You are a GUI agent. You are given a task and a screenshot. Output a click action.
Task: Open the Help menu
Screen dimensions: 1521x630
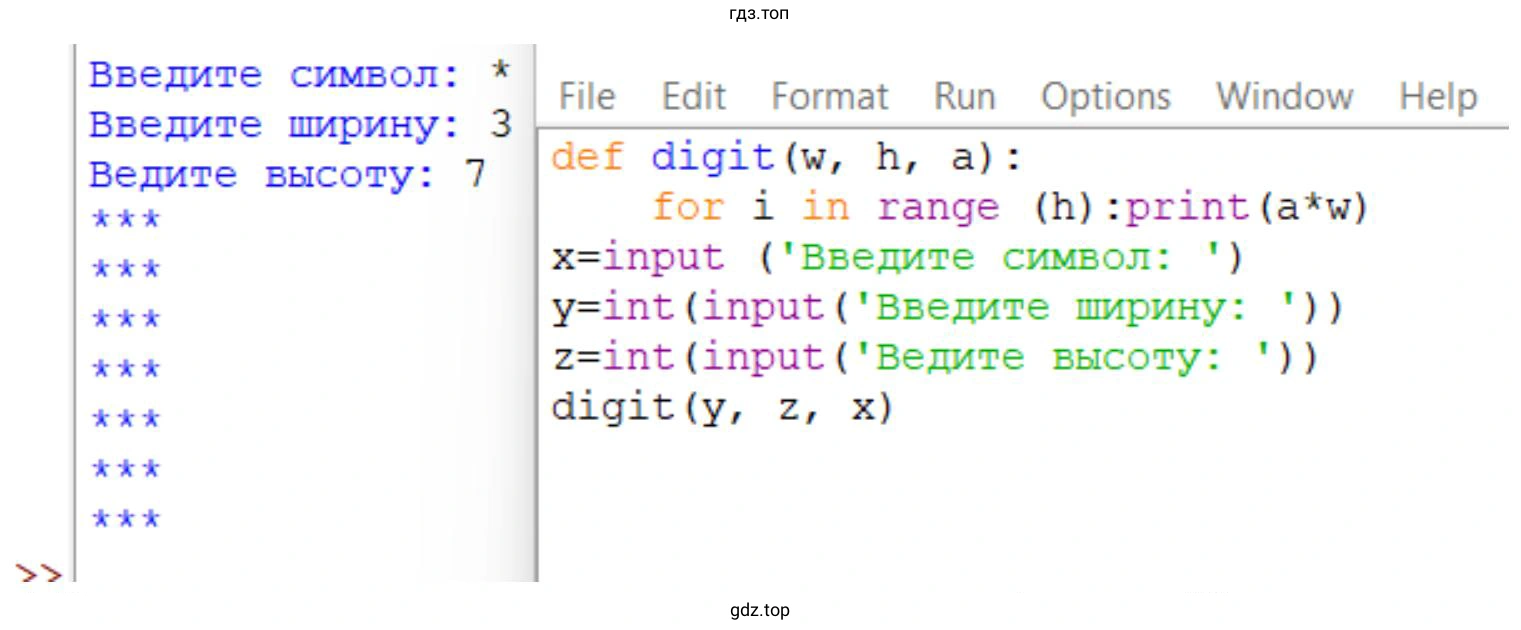1438,97
